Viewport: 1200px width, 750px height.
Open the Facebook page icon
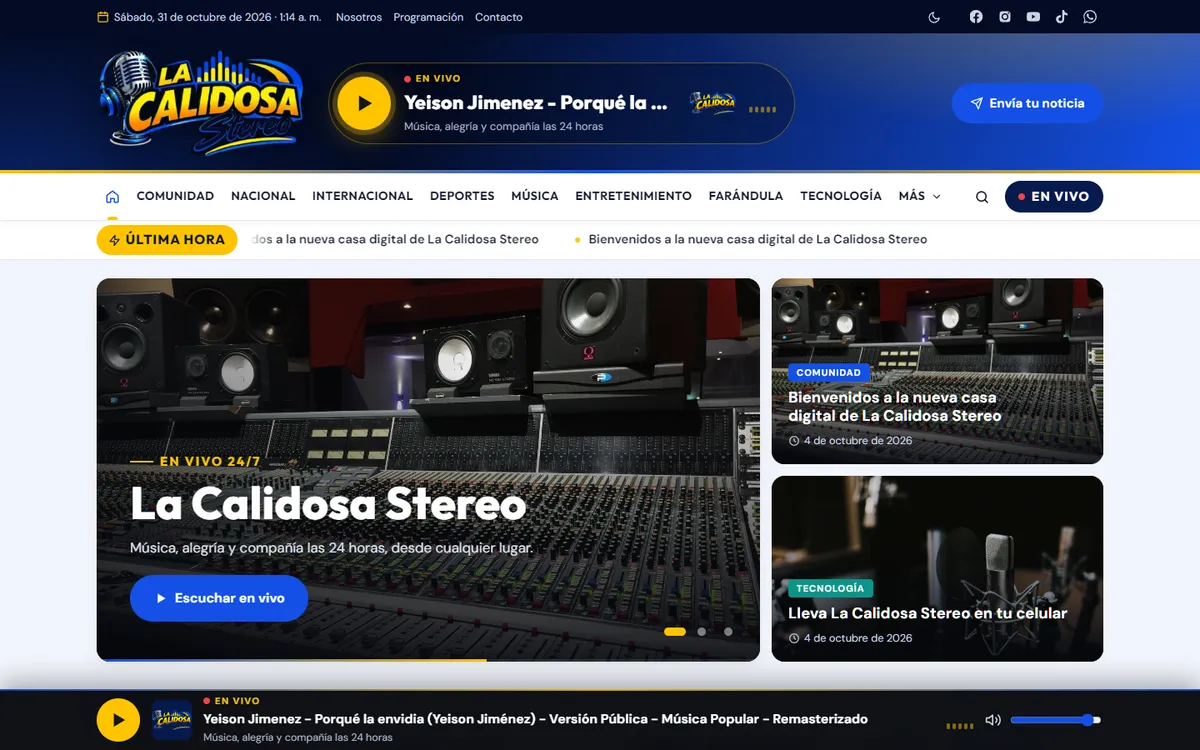976,17
